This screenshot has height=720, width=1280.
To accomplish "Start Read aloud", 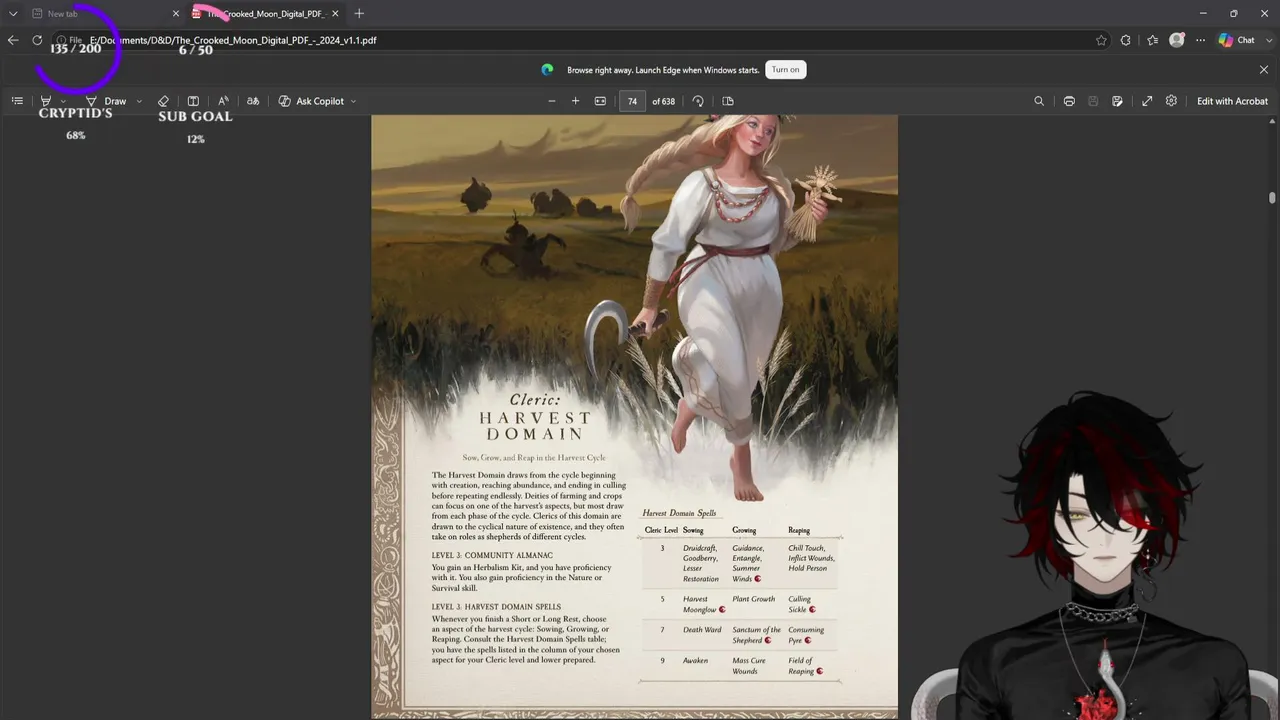I will click(x=223, y=101).
